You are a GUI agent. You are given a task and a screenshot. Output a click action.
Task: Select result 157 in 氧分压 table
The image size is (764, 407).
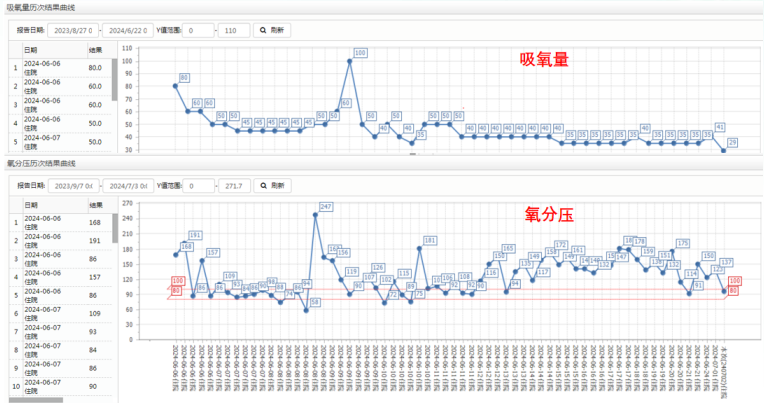[x=95, y=277]
